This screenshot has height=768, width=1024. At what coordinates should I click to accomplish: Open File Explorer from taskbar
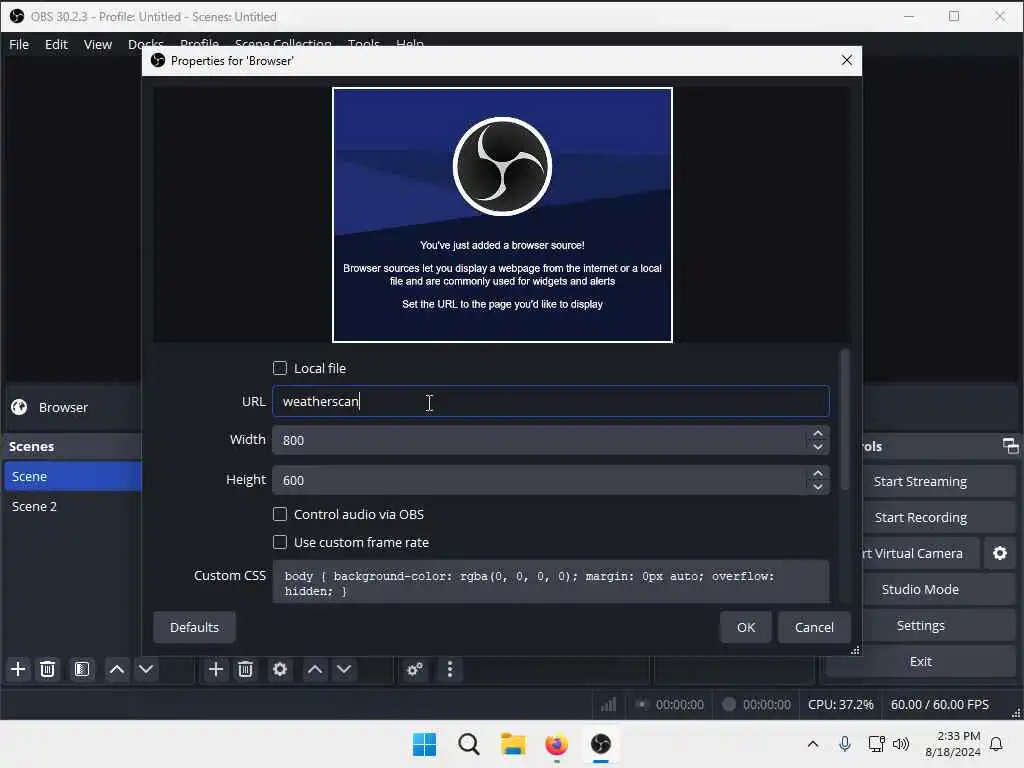tap(513, 744)
